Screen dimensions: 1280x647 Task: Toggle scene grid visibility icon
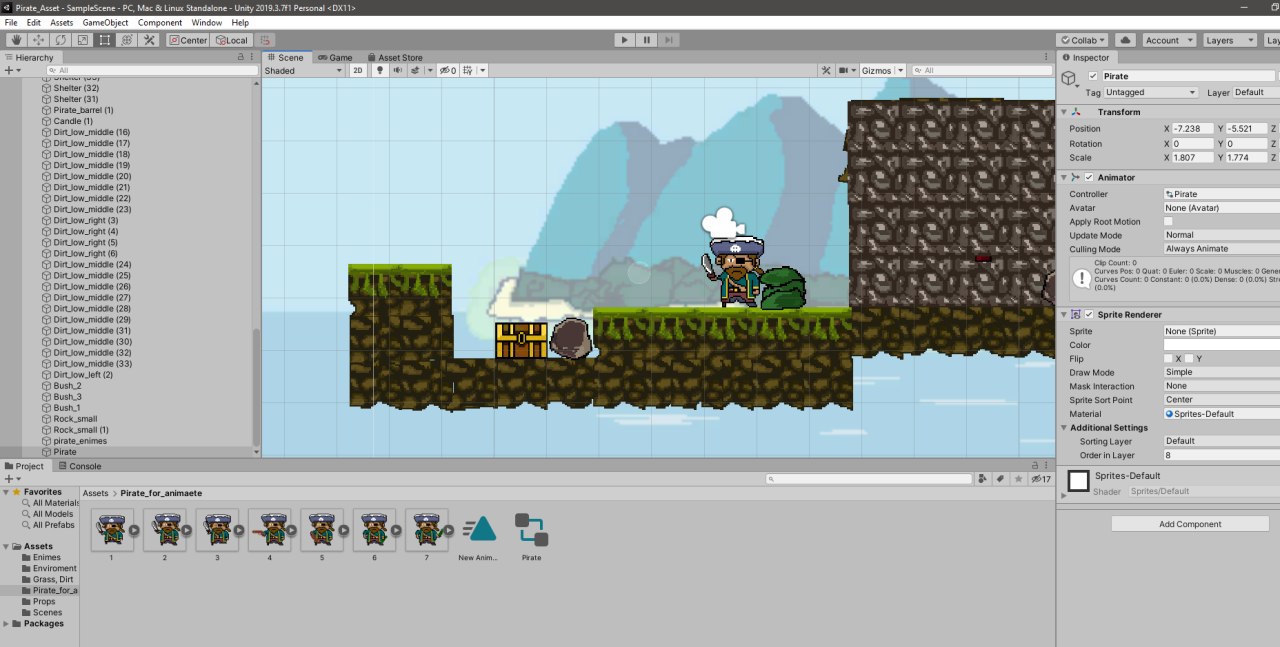[469, 70]
